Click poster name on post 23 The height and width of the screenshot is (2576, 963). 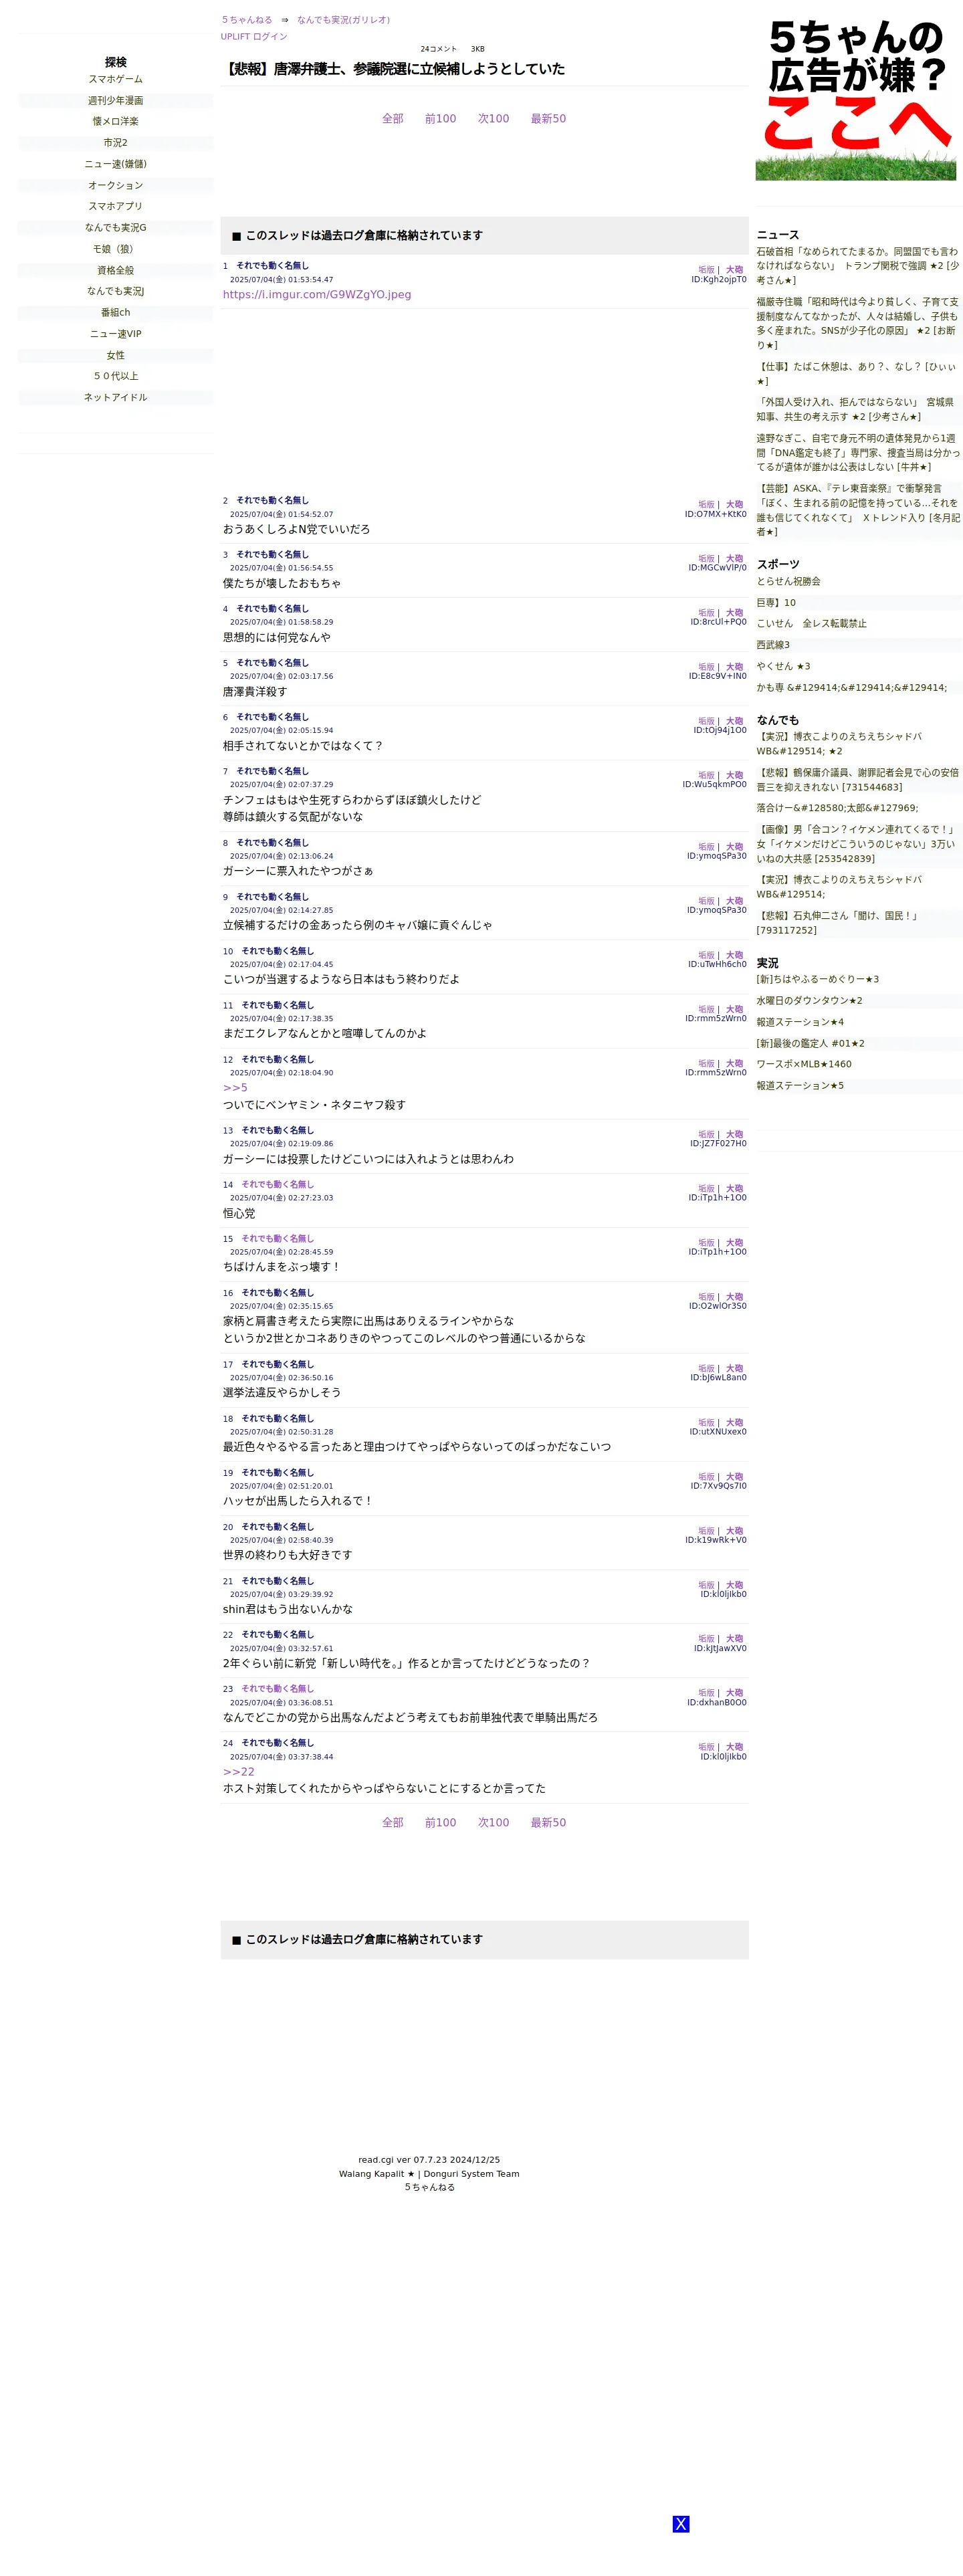(x=277, y=1688)
